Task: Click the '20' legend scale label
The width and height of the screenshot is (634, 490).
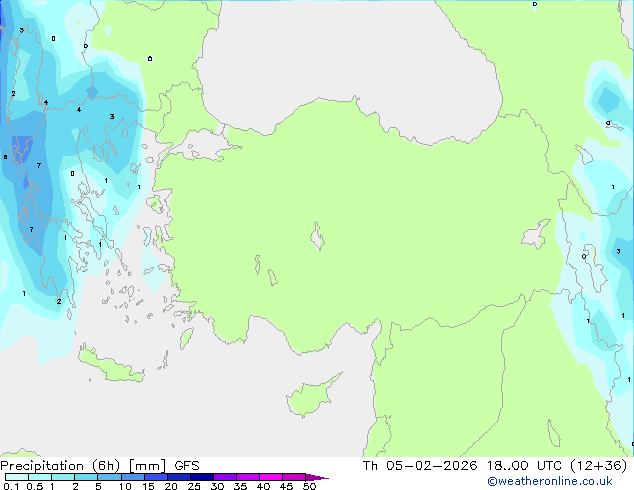Action: [171, 486]
